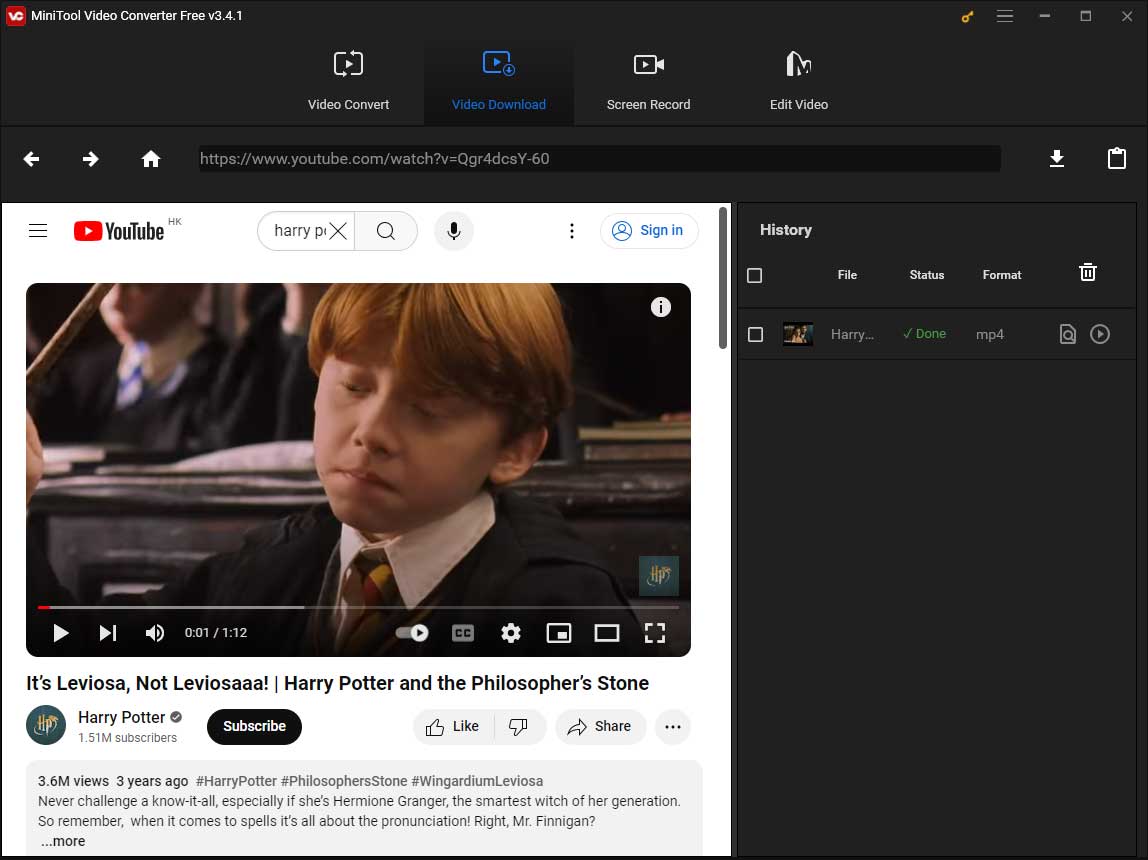Click the Harry... file name in History
1148x860 pixels.
pyautogui.click(x=852, y=334)
